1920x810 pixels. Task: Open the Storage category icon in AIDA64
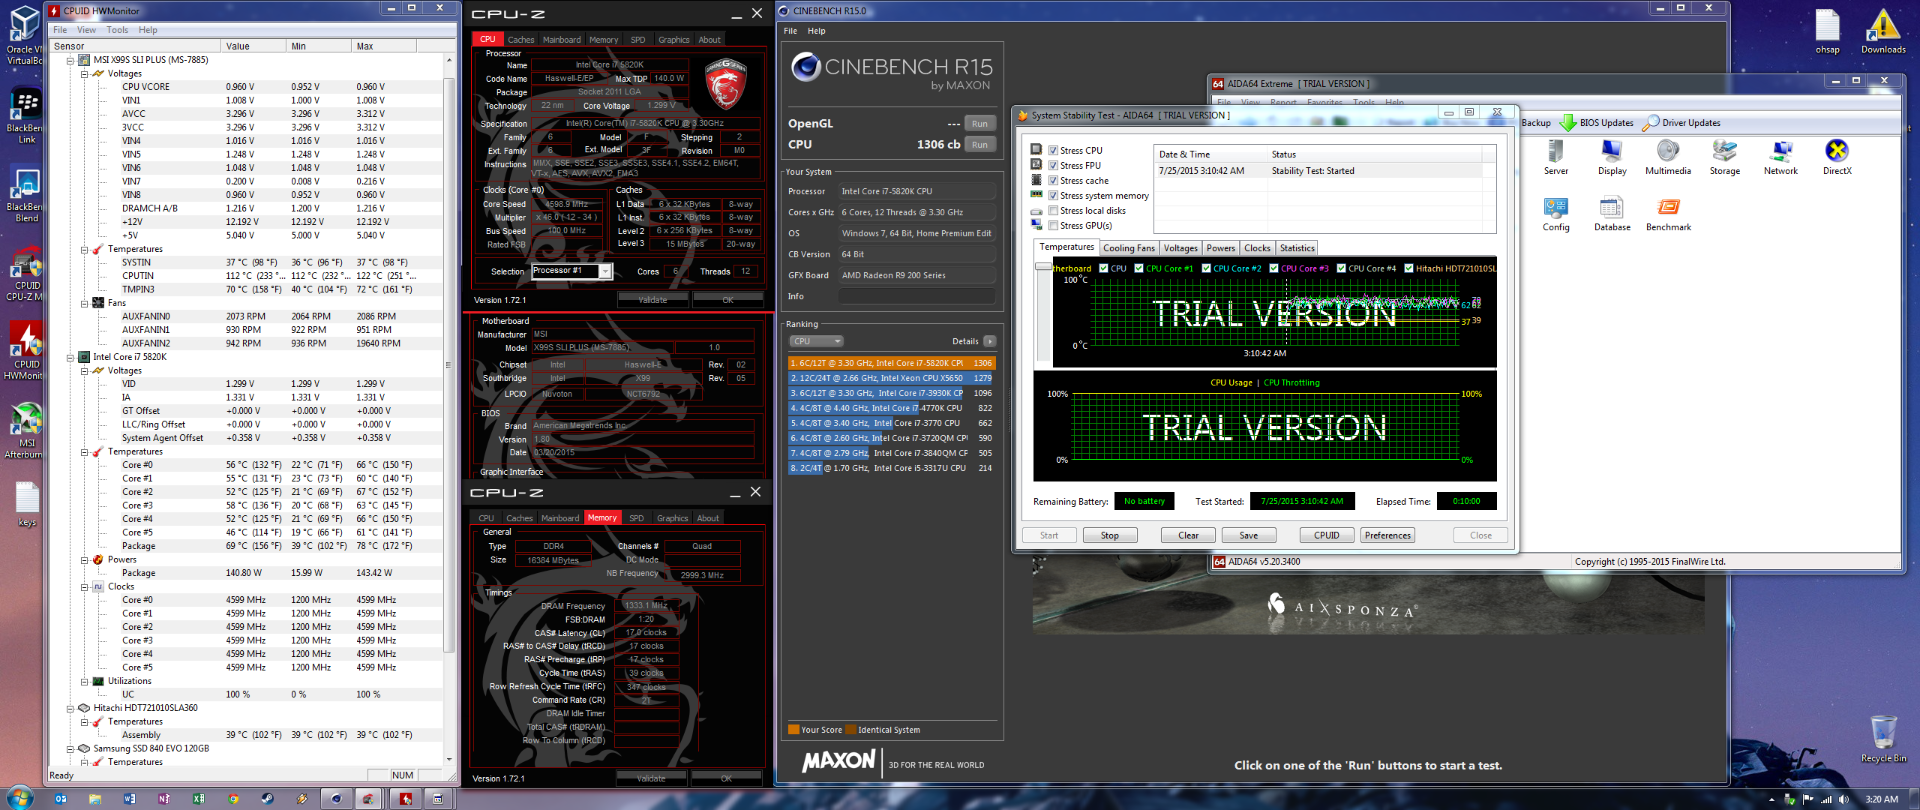[x=1725, y=157]
